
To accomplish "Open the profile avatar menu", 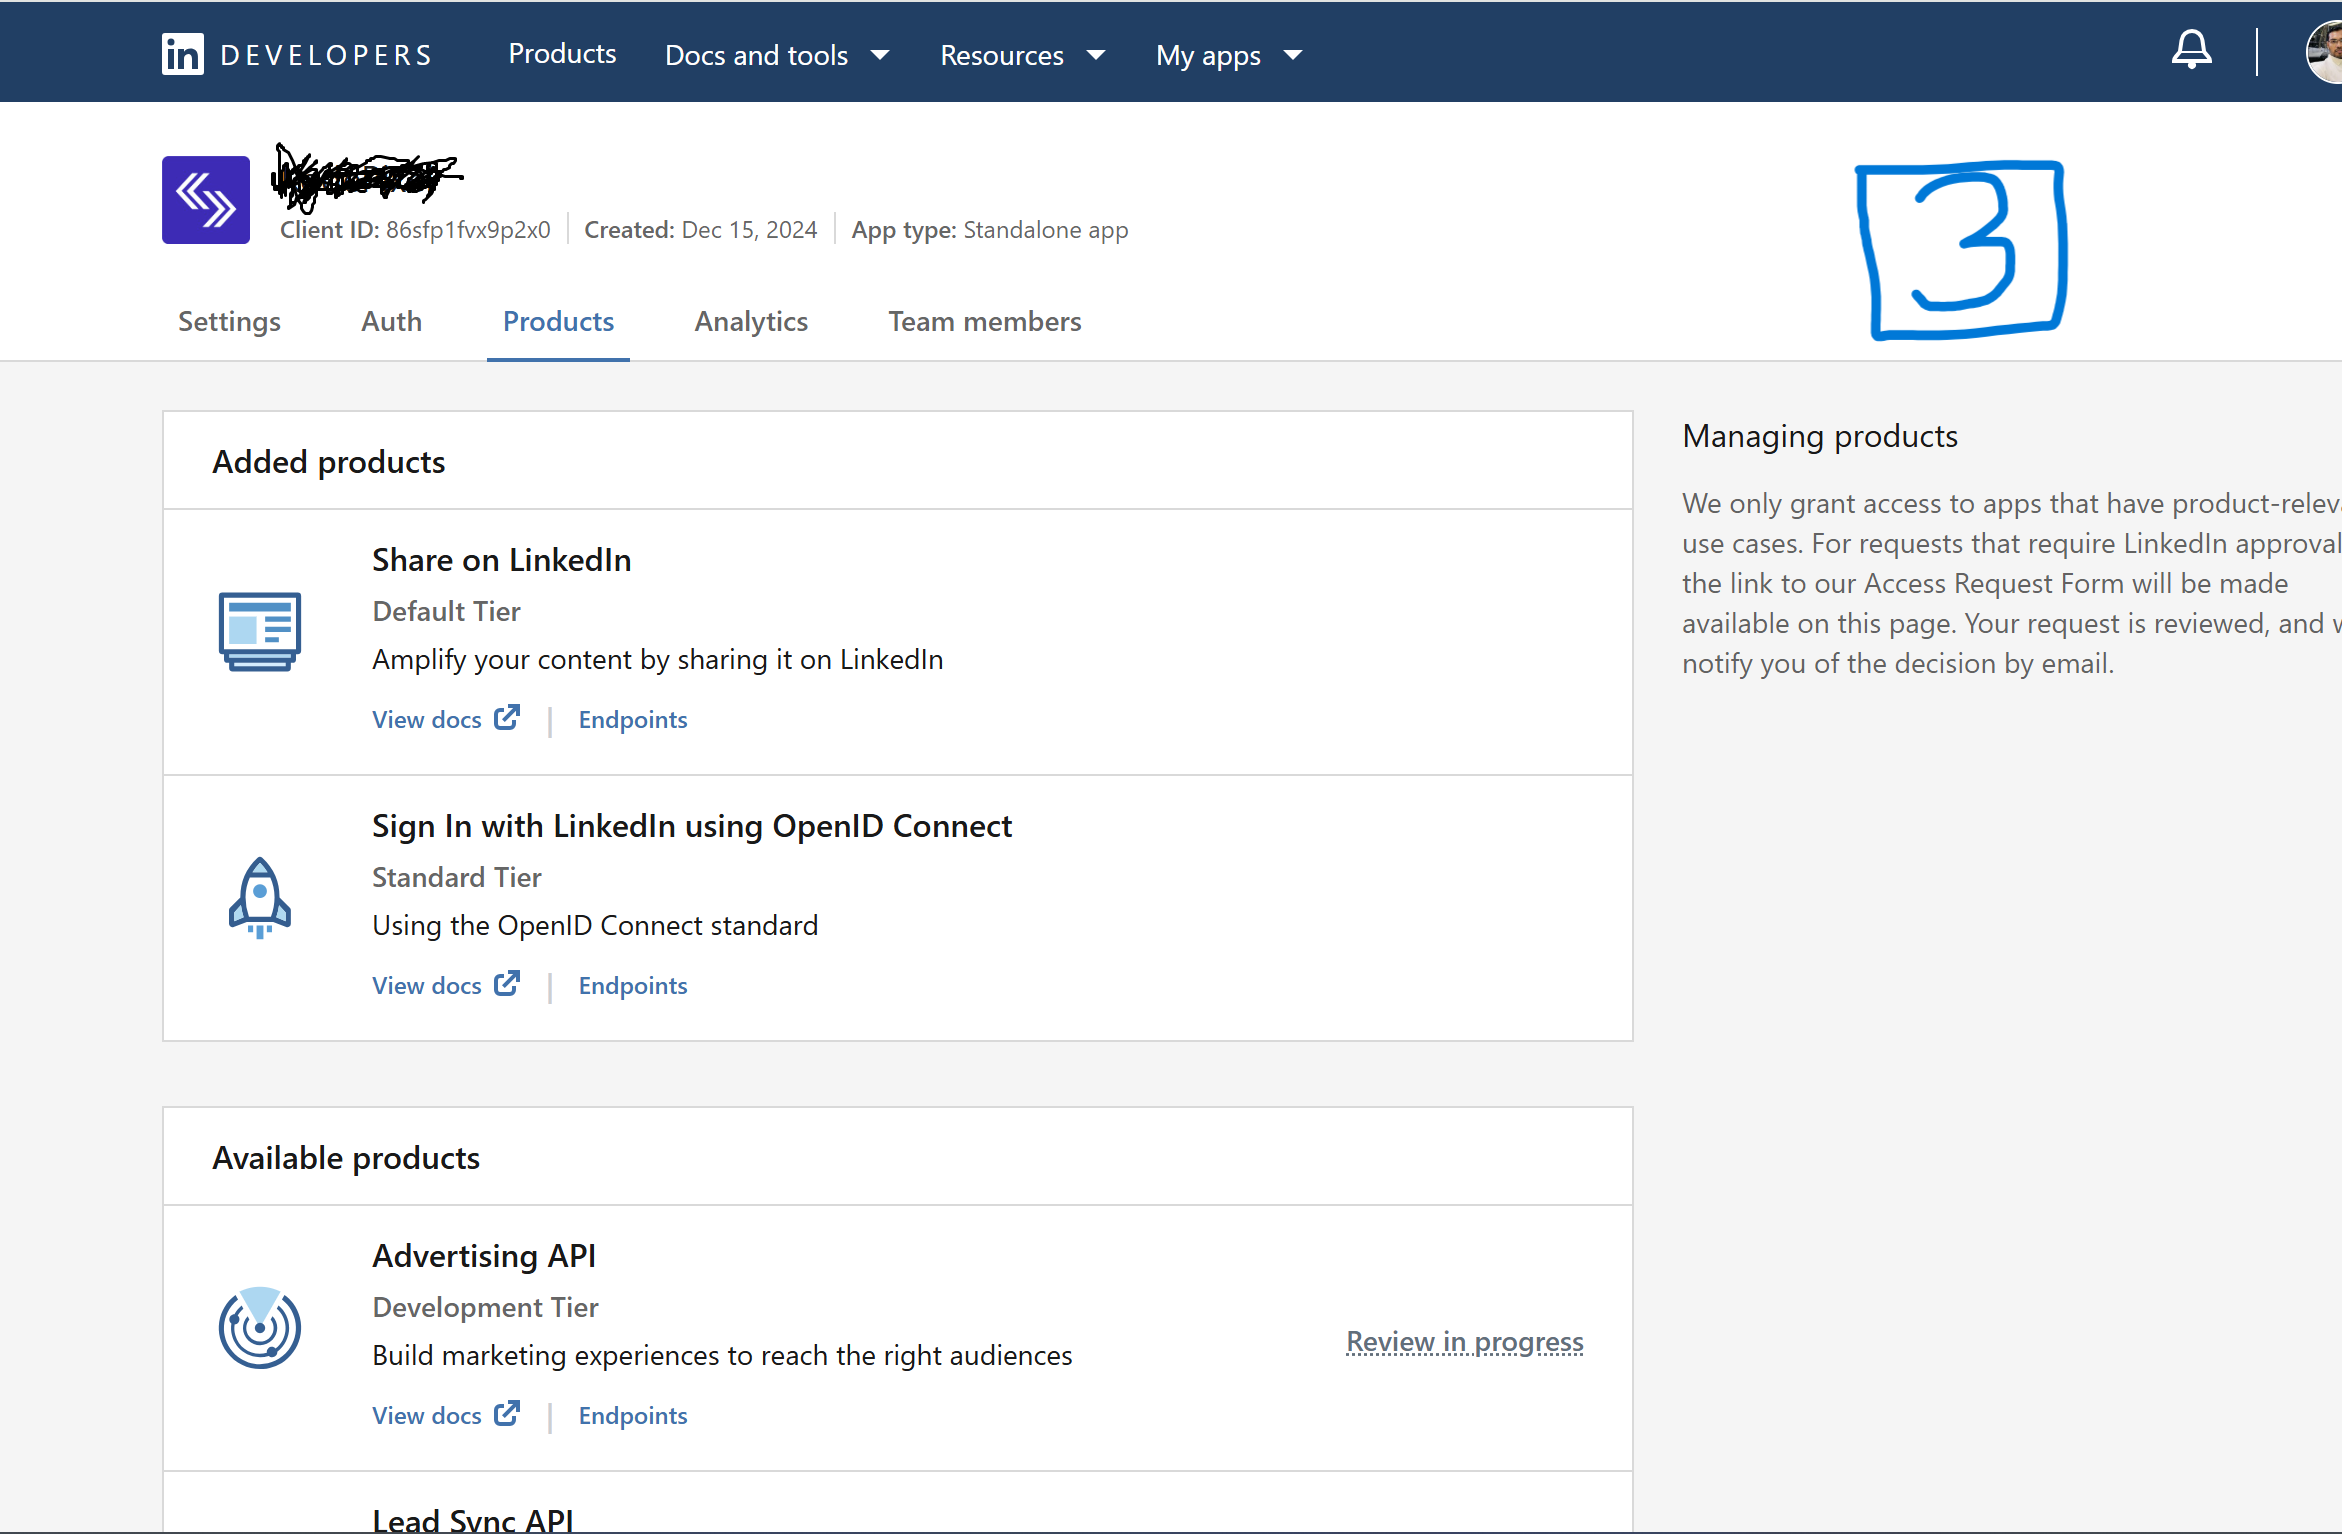I will point(2325,52).
